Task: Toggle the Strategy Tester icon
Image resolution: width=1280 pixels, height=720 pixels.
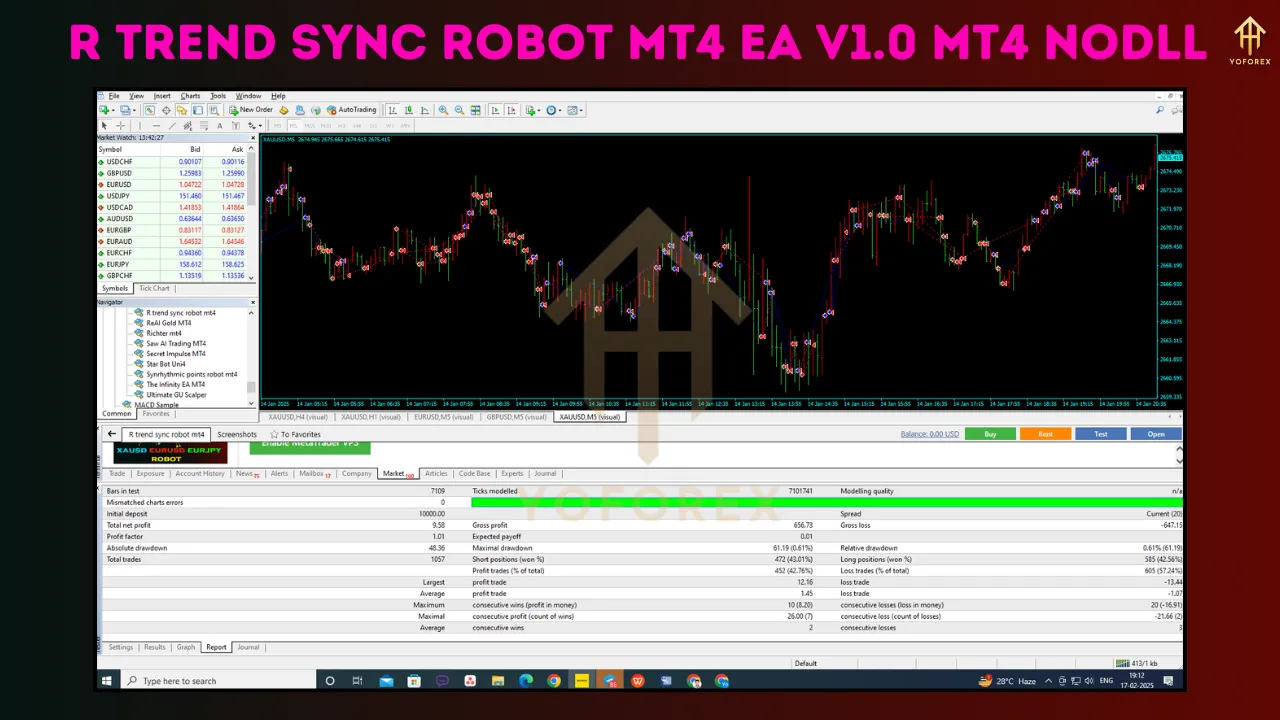Action: pos(214,110)
